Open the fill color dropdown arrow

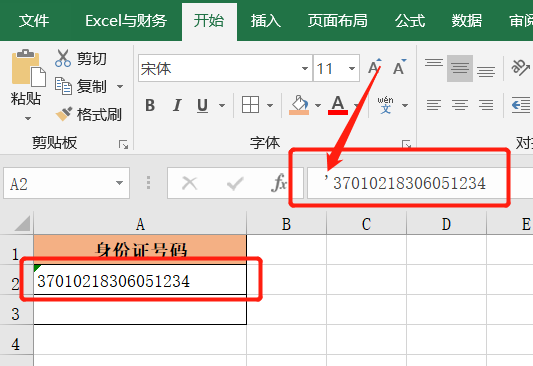pyautogui.click(x=318, y=105)
